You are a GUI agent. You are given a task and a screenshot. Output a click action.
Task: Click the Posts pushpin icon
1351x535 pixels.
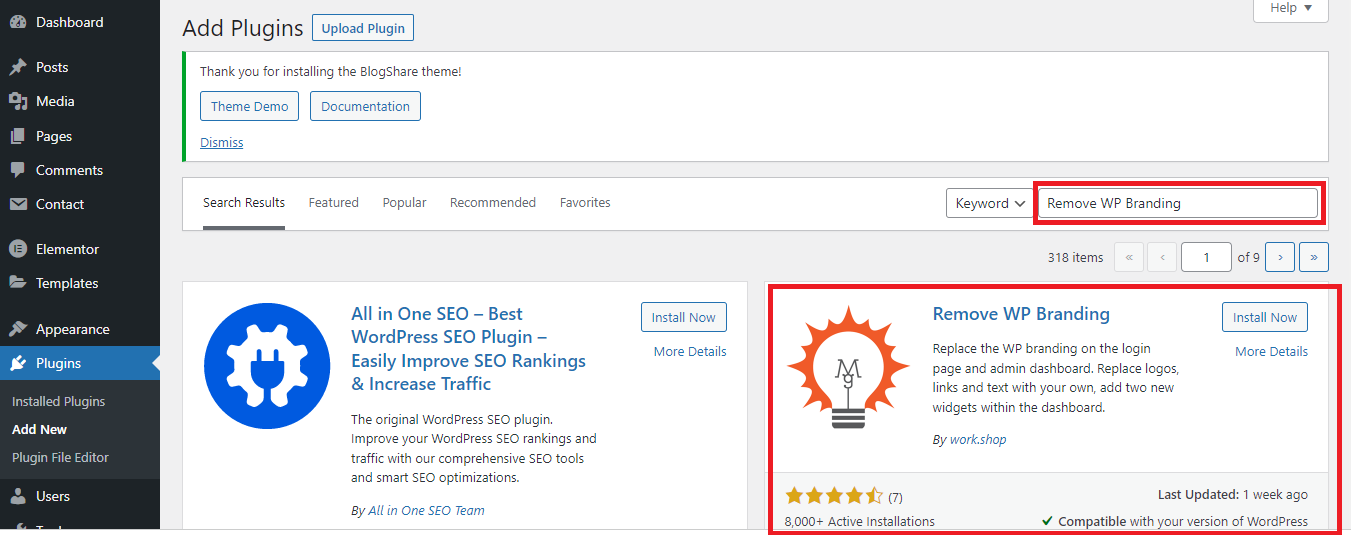pyautogui.click(x=18, y=67)
